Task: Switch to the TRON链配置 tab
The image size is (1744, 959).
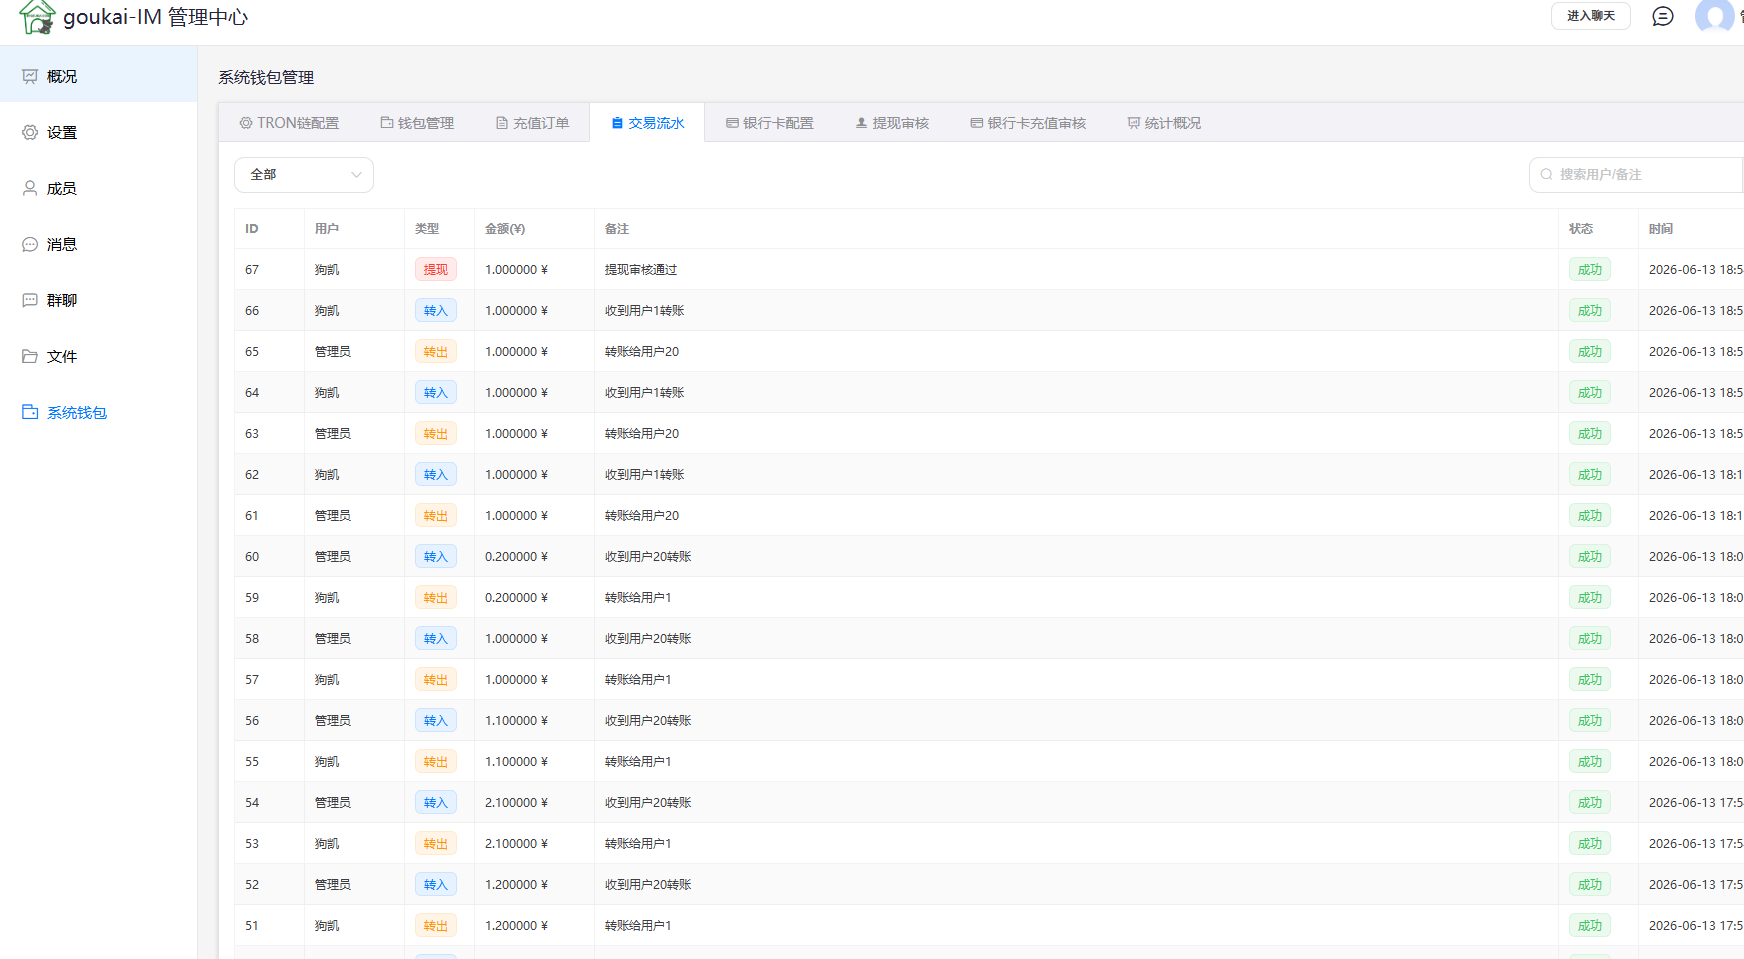Action: pos(289,123)
